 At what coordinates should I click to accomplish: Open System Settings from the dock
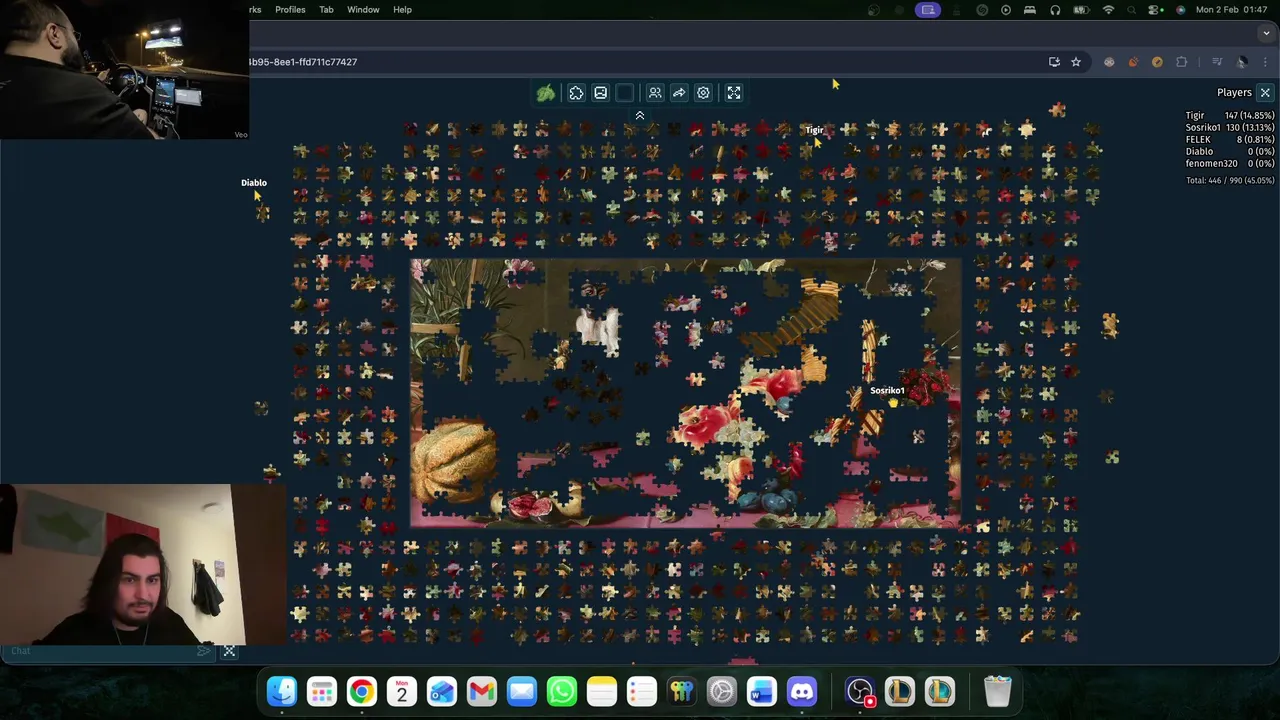[x=722, y=691]
